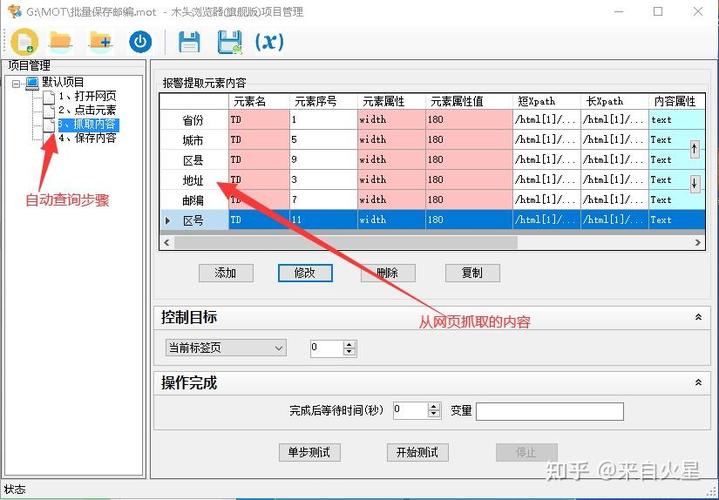Screen dimensions: 719x500
Task: Select the 默认项目 root node
Action: pos(63,83)
